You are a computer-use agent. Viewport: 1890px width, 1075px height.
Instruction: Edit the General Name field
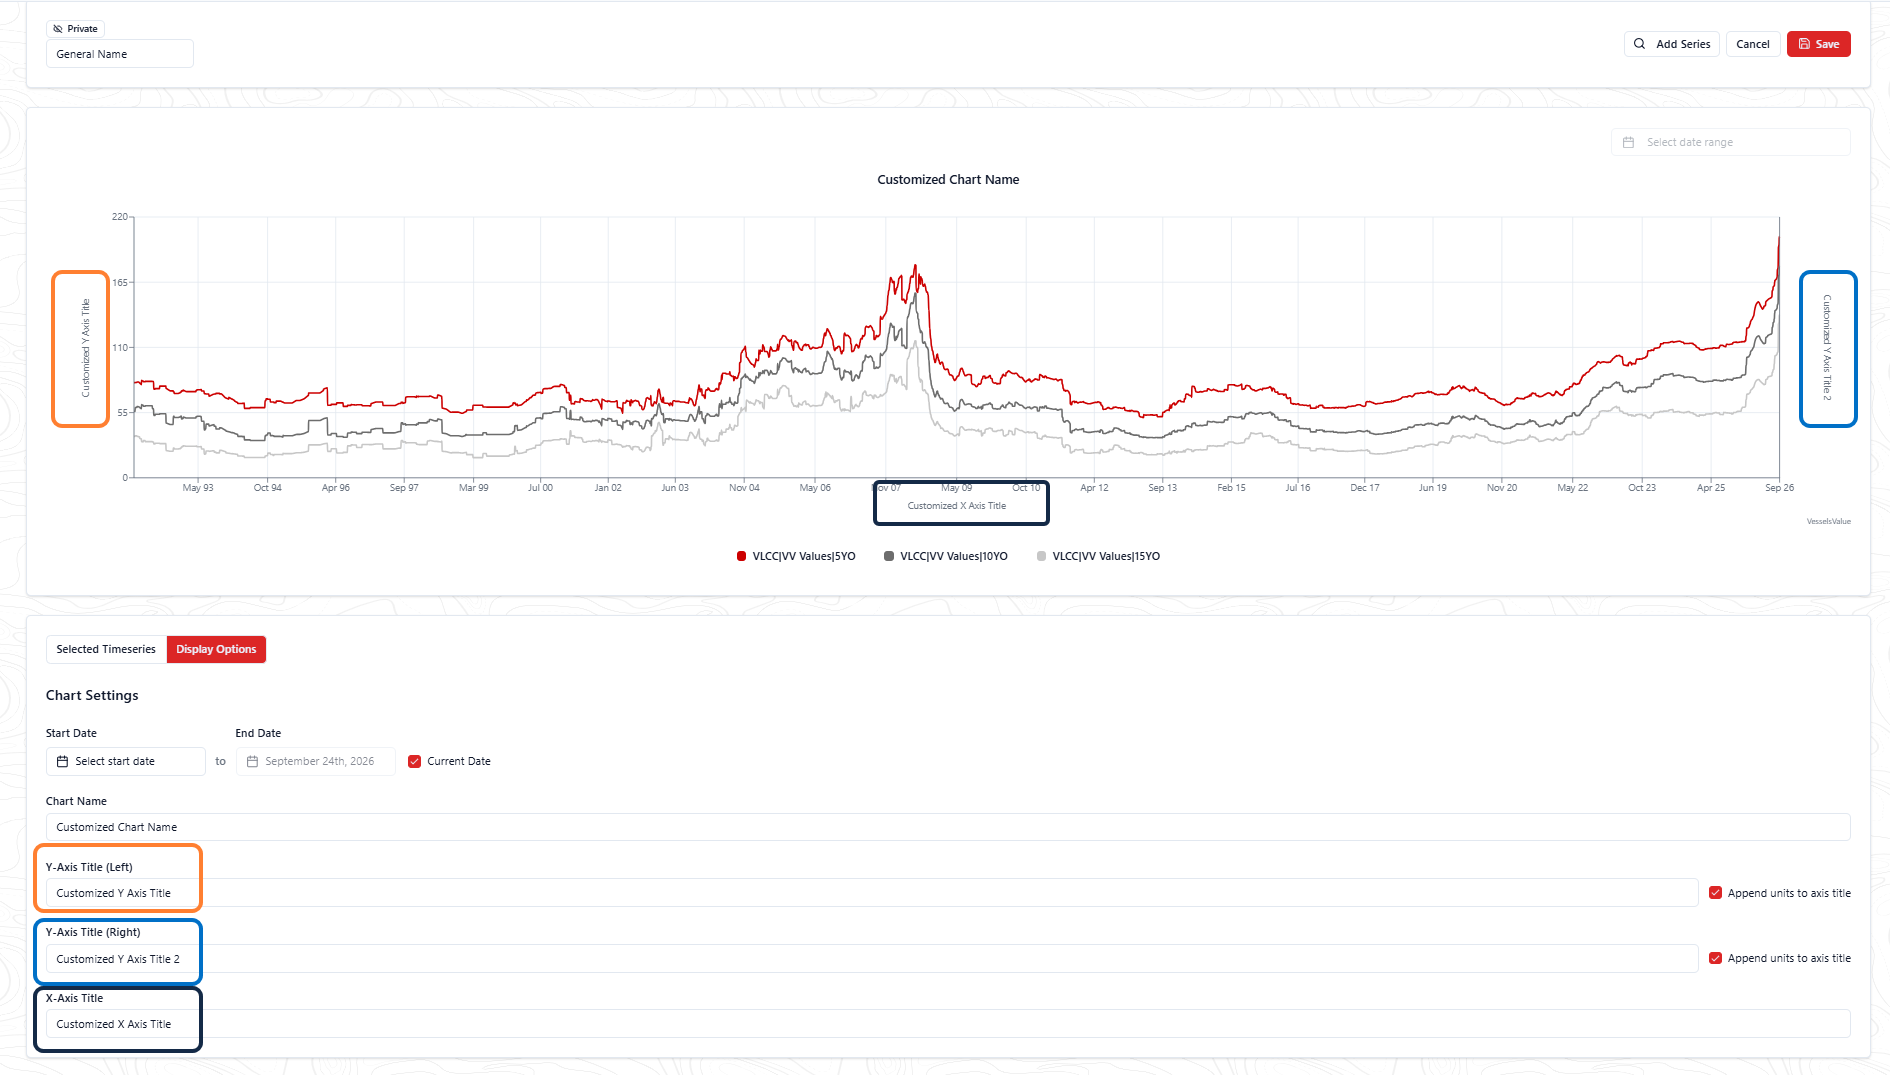(x=120, y=54)
